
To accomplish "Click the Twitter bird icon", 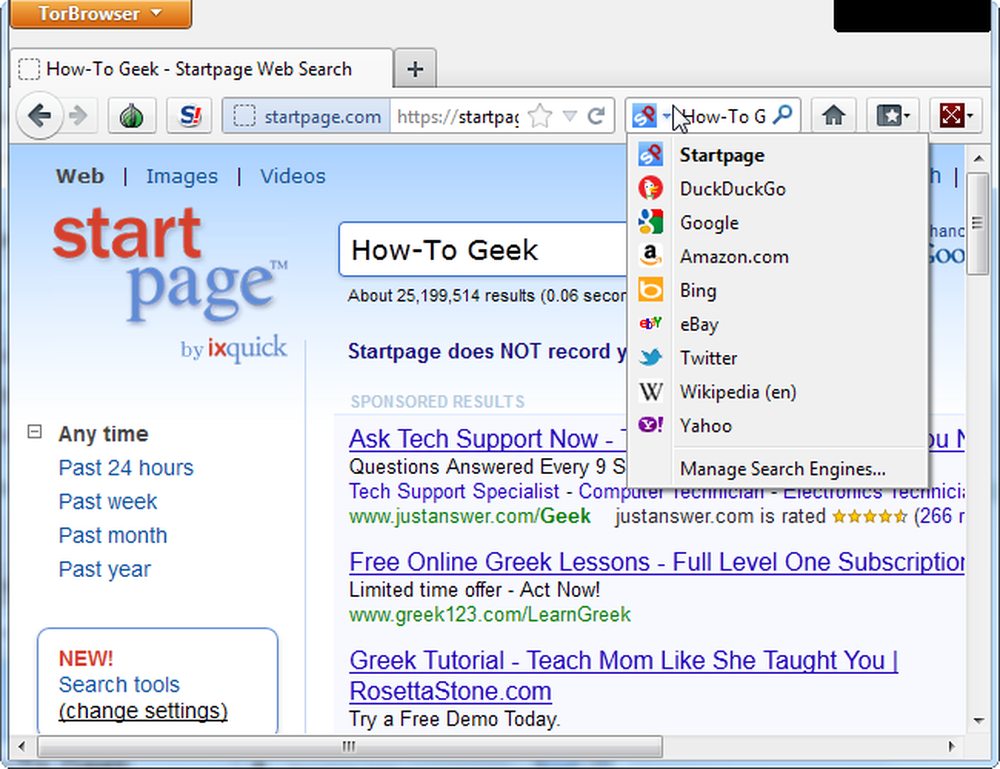I will point(651,357).
